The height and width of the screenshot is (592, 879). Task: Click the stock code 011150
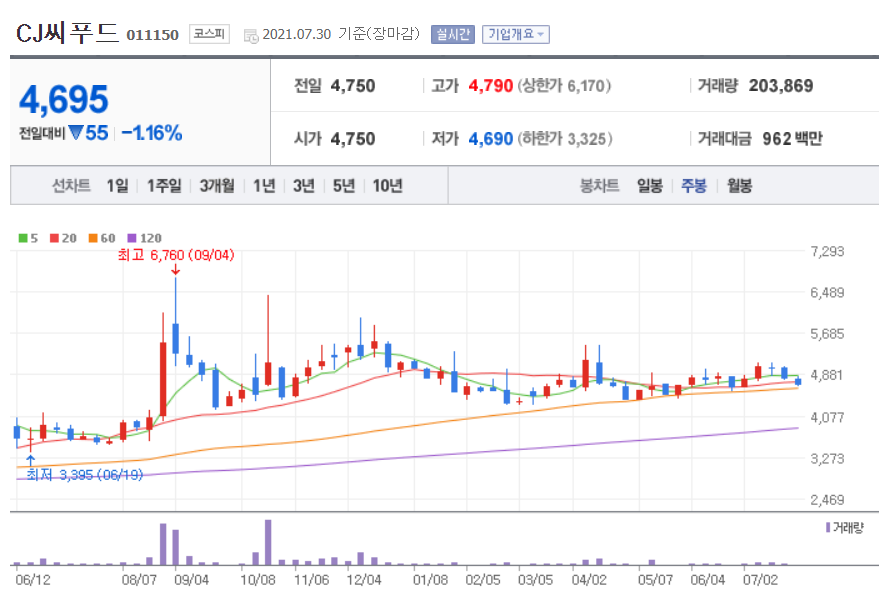coord(152,35)
